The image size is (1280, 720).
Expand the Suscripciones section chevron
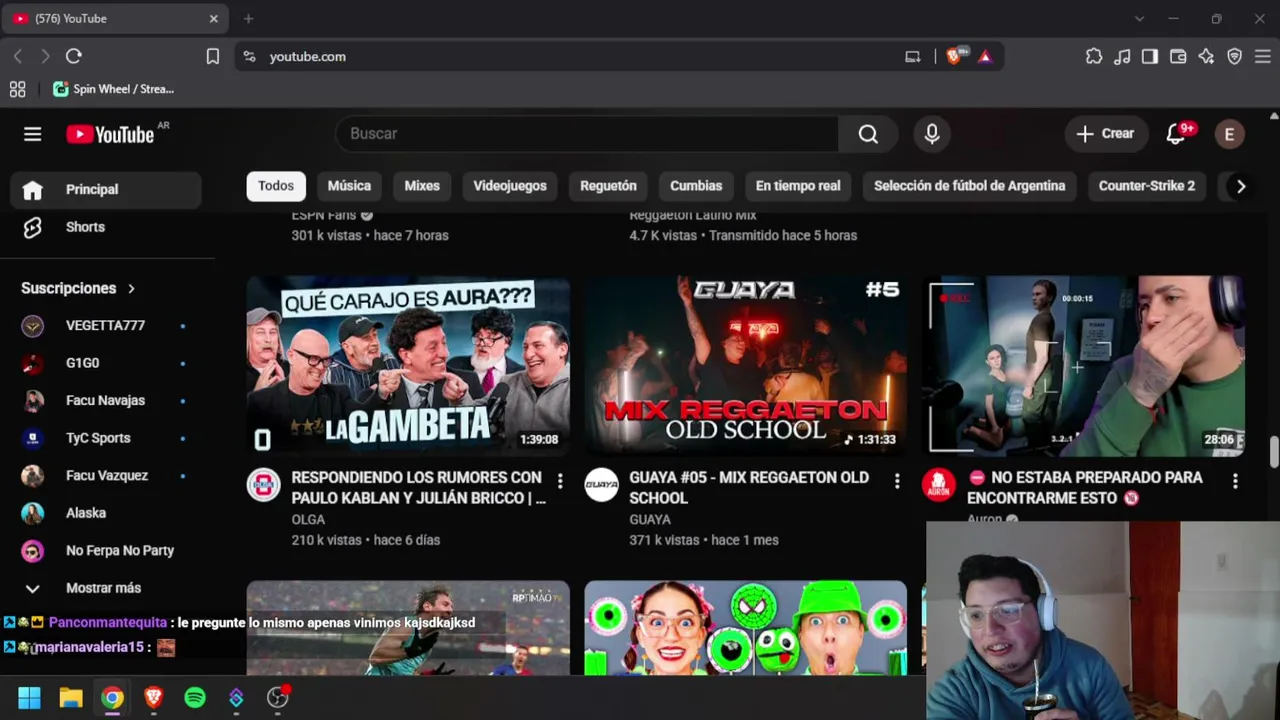point(131,289)
